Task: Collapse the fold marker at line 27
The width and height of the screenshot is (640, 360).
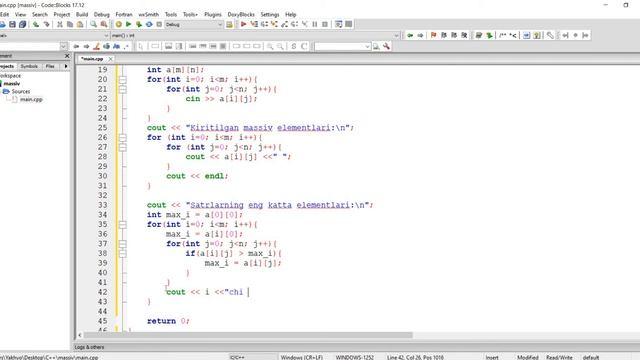Action: point(122,147)
